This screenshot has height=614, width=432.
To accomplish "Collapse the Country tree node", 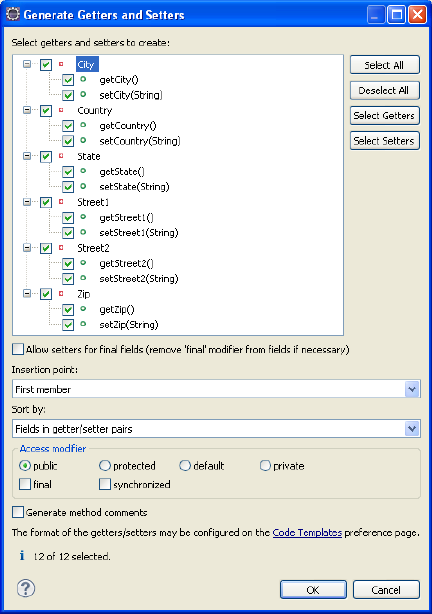I will tap(27, 110).
